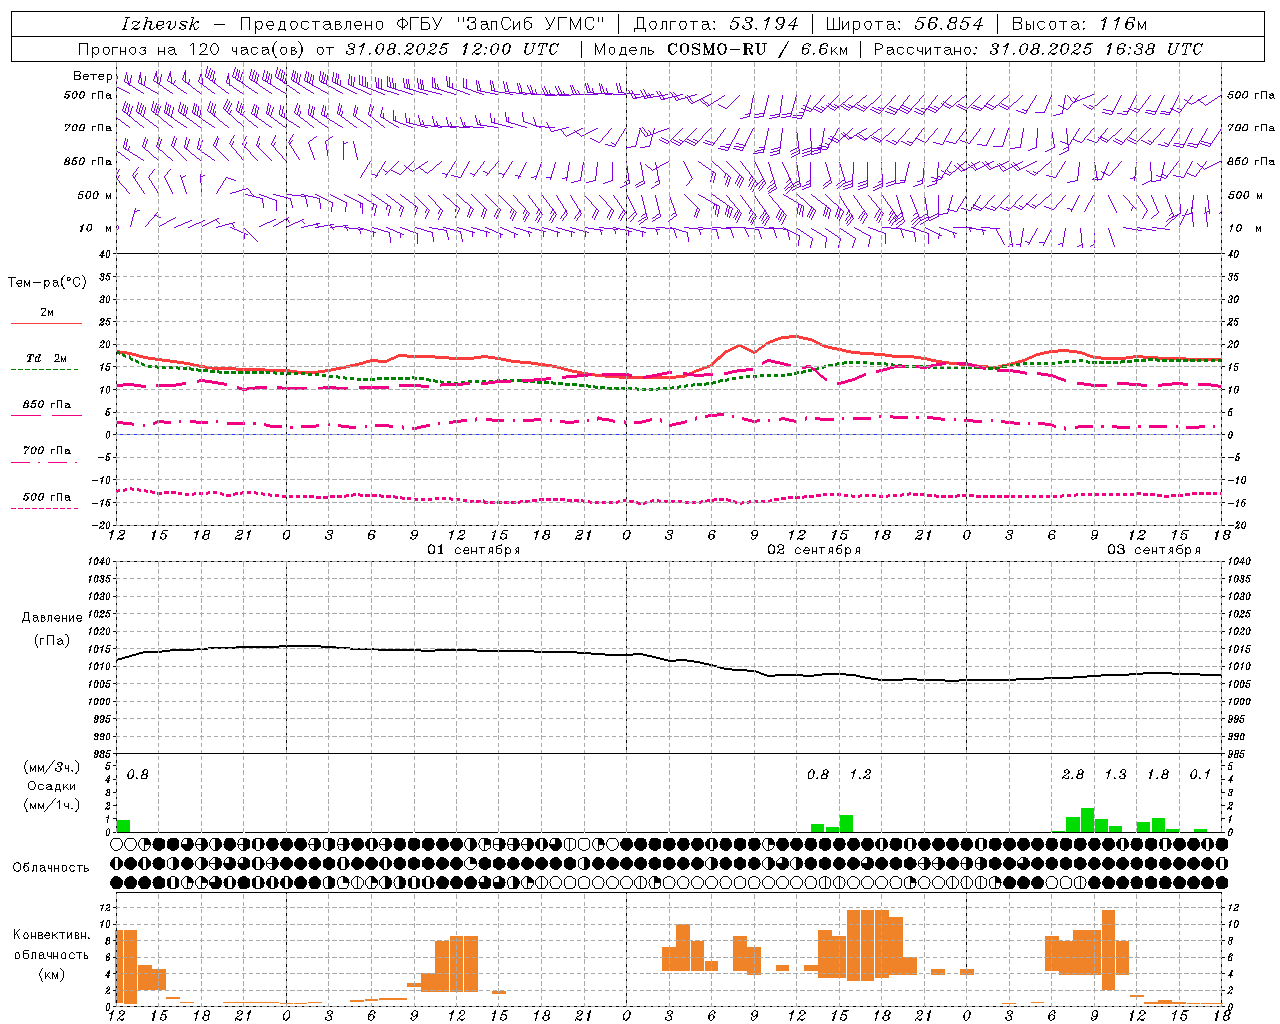Screen dimensions: 1280x1024
Task: Select the 700 гПа temperature legend entry
Action: [47, 450]
